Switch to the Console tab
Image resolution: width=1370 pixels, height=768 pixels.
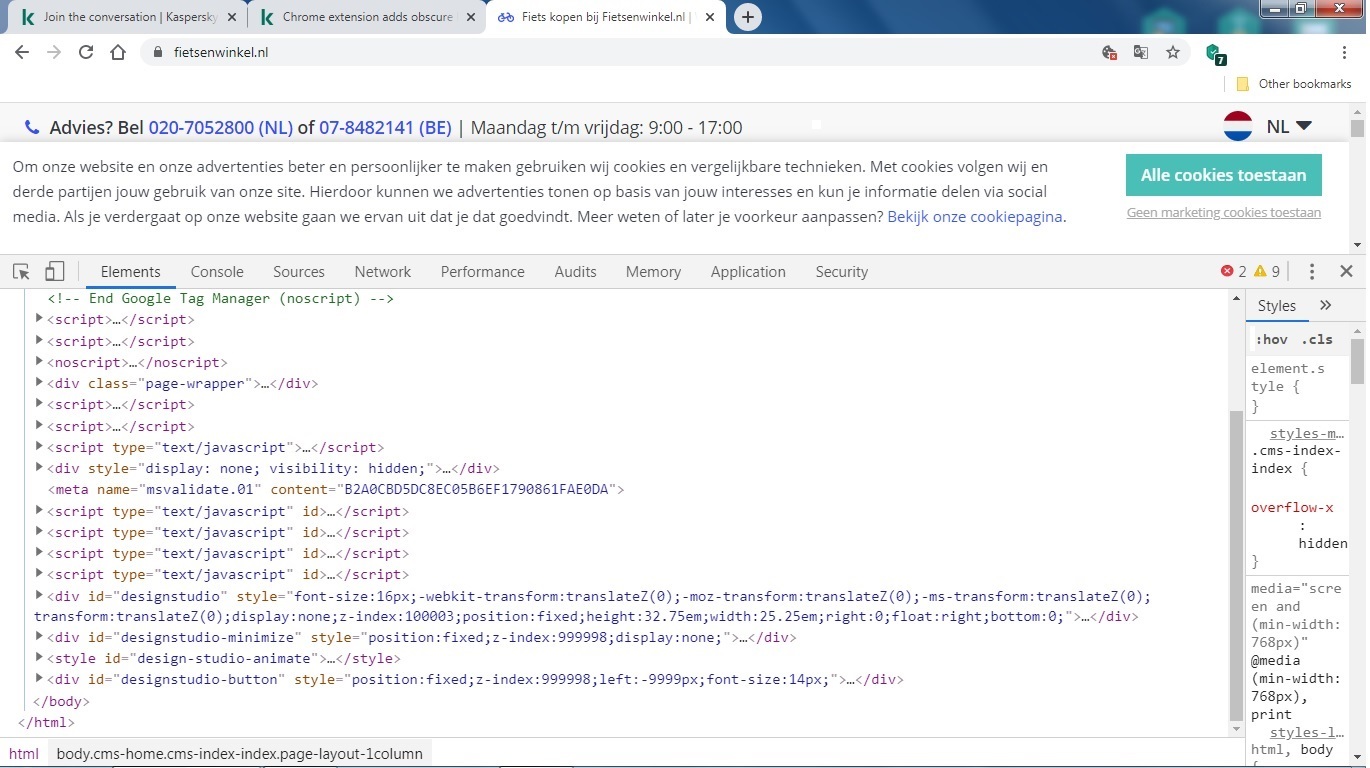(217, 271)
